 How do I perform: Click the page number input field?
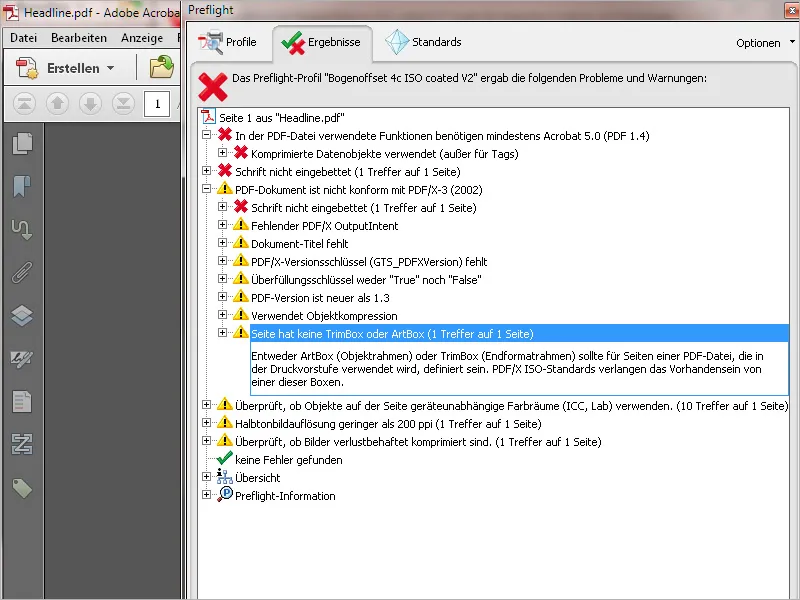click(x=157, y=104)
